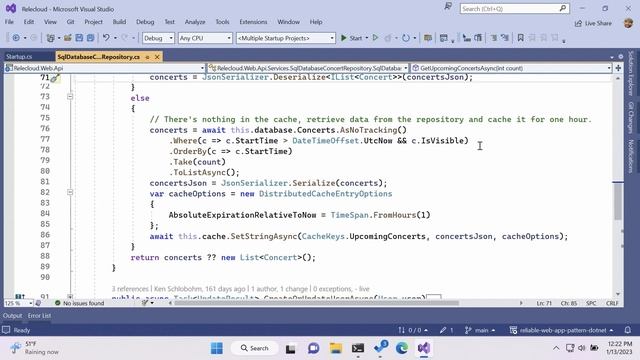This screenshot has height=360, width=640.
Task: Click the Open File folder icon
Action: click(x=68, y=38)
